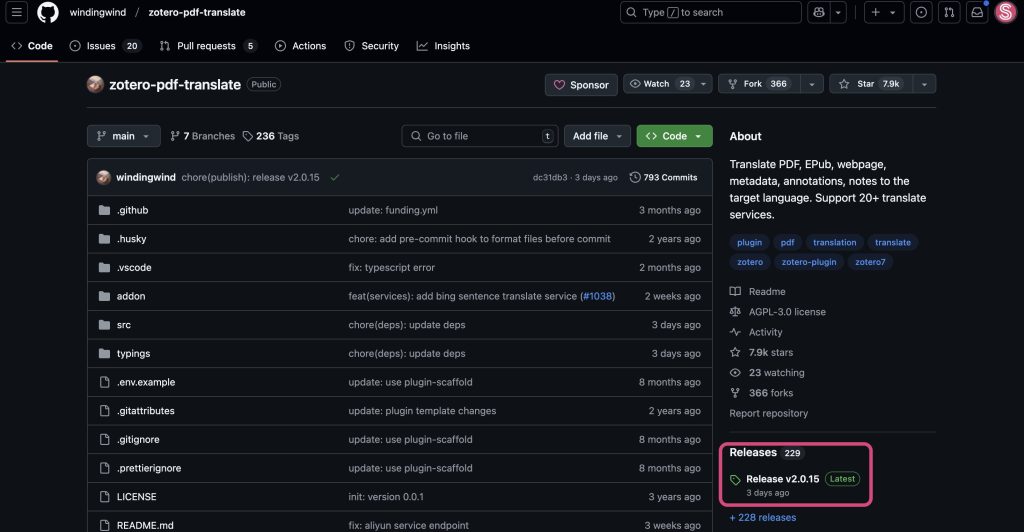Click the user profile avatar
Image resolution: width=1024 pixels, height=532 pixels.
coord(1004,13)
